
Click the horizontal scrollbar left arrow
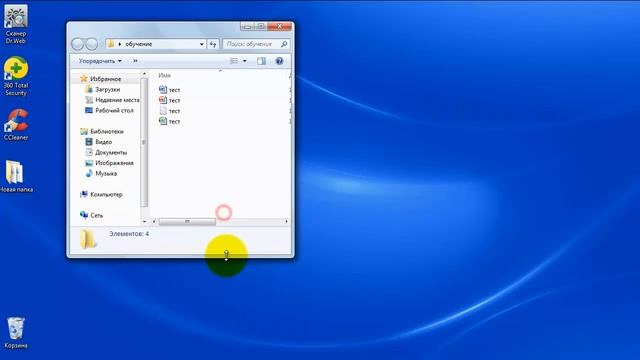[154, 222]
